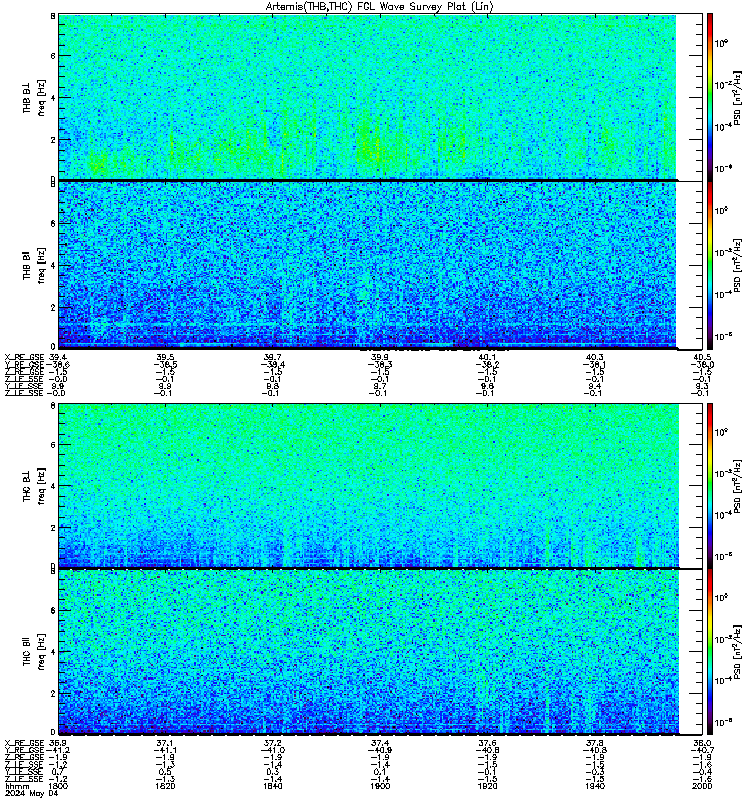Viewport: 750px width, 800px height.
Task: Click the 1800 time tick label
Action: [58, 786]
